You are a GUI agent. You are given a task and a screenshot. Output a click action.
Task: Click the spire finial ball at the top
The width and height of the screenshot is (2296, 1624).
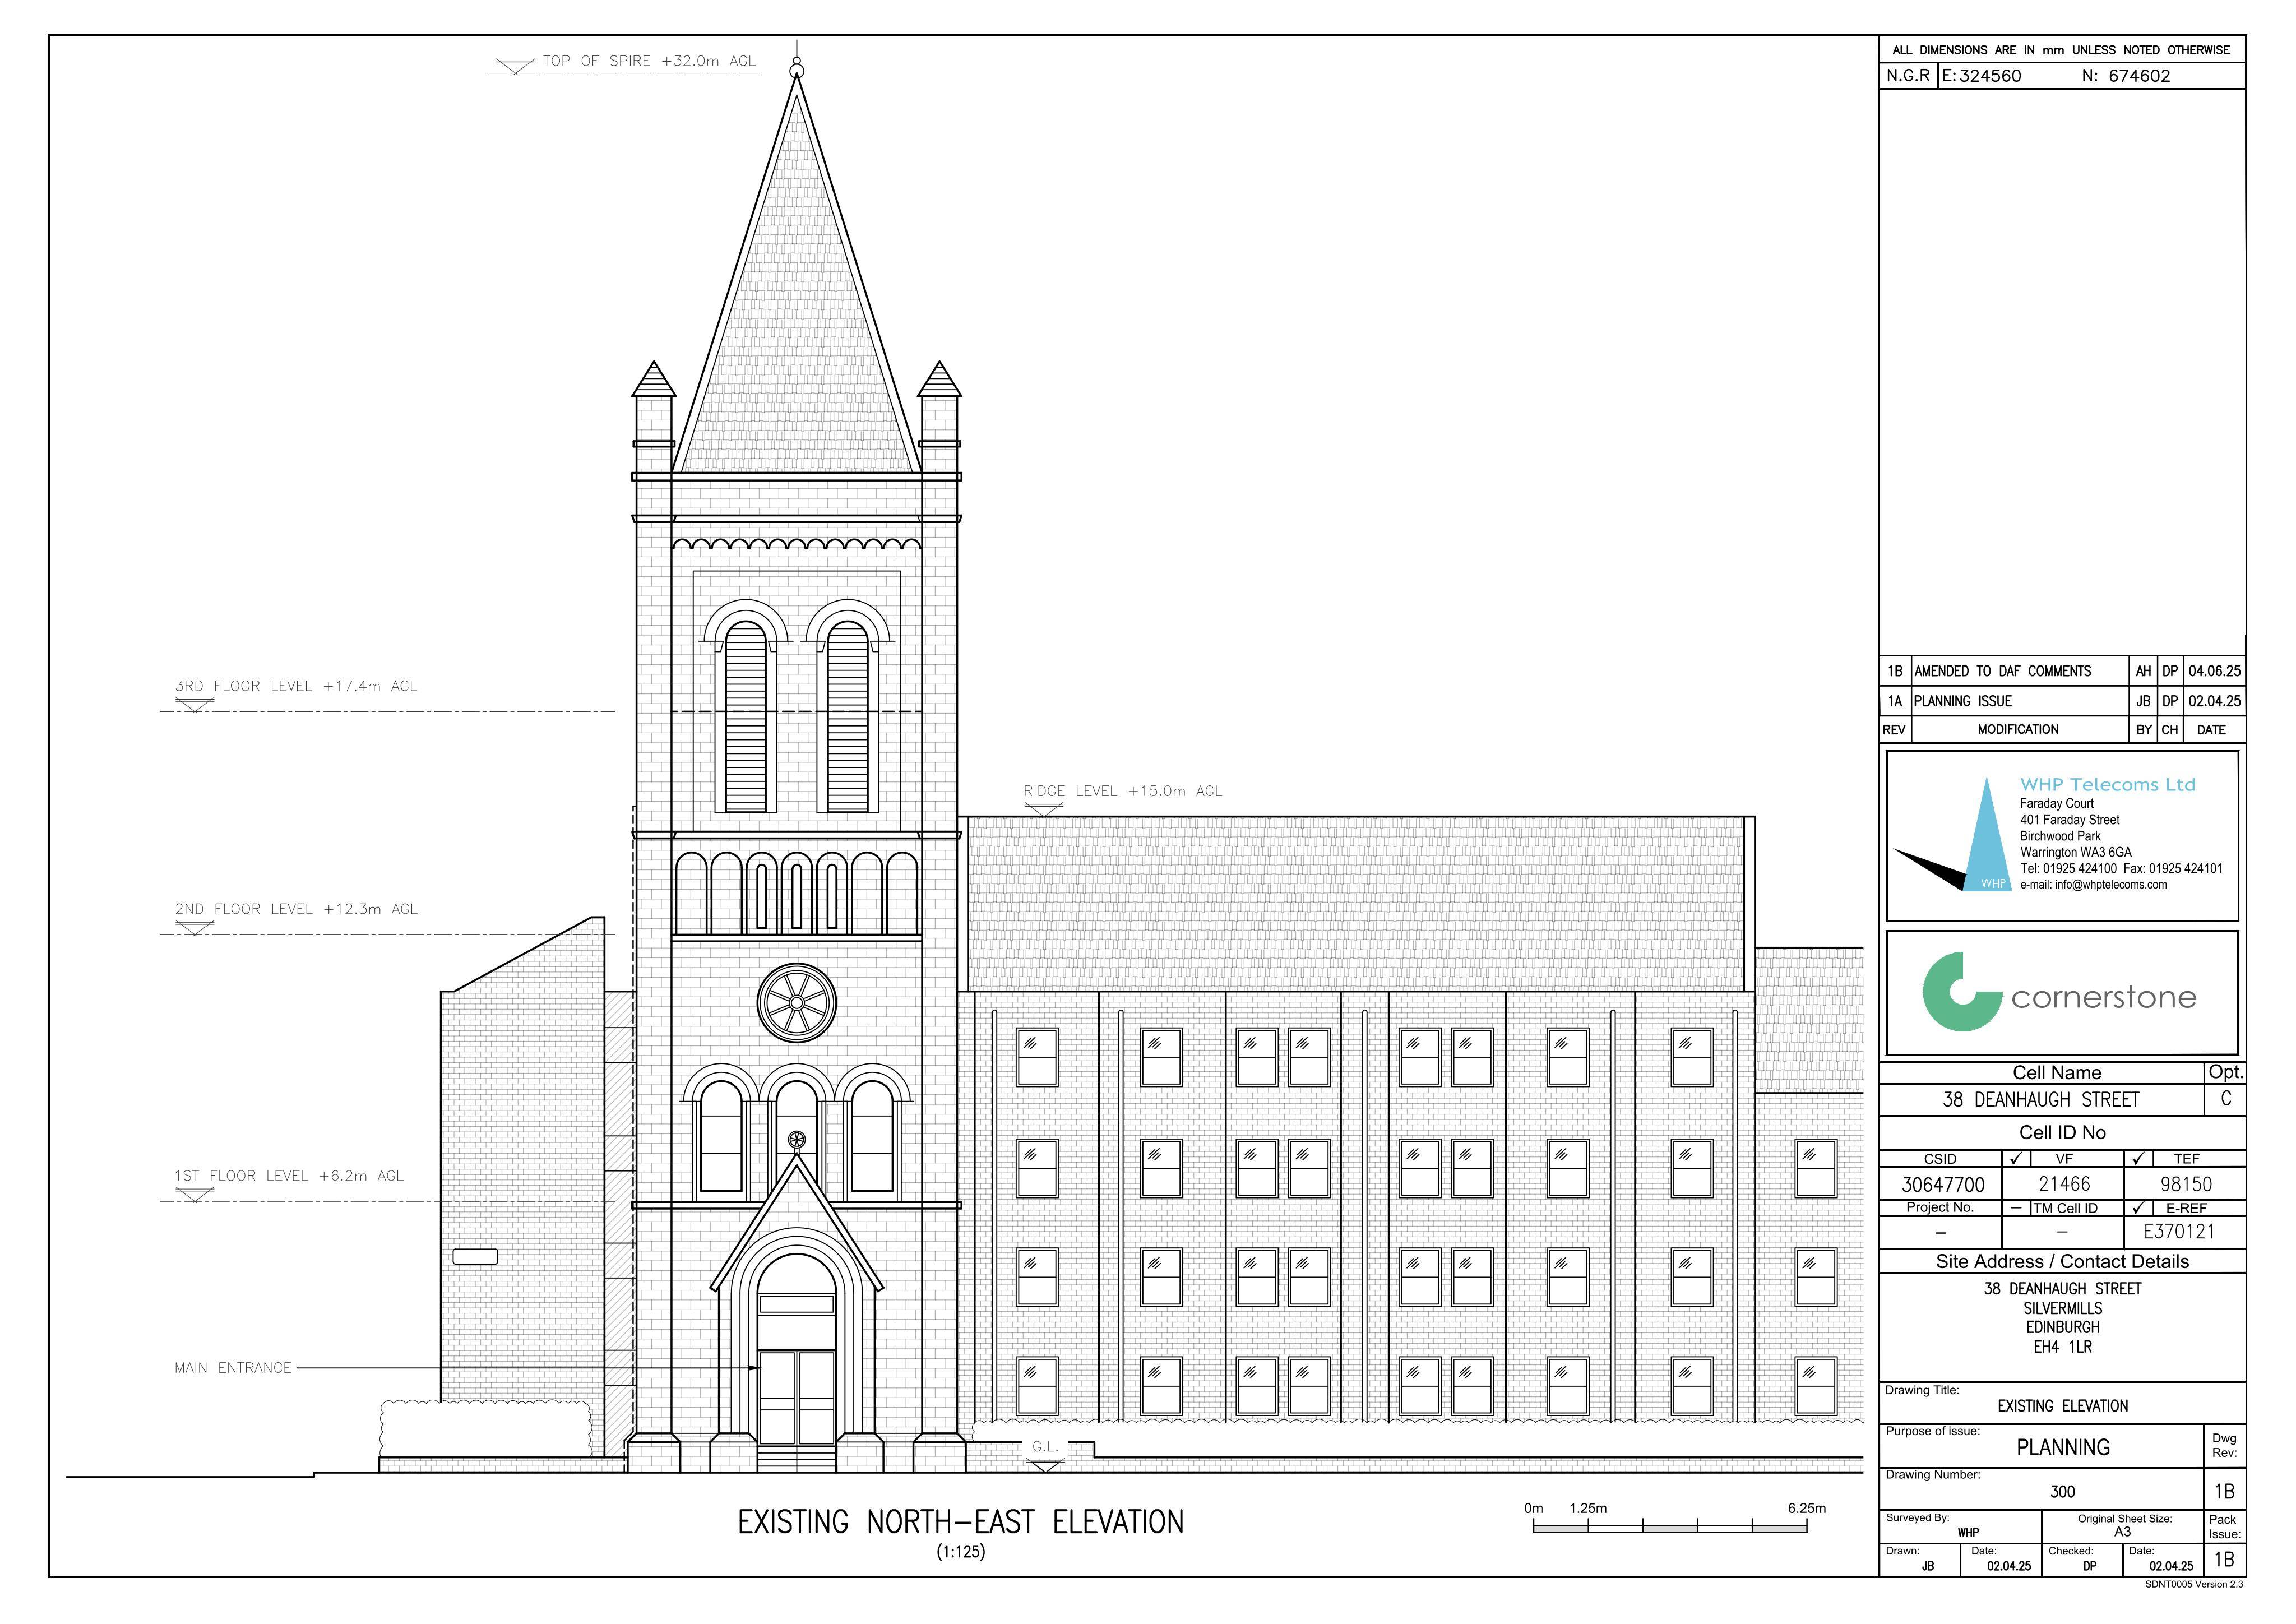click(797, 68)
